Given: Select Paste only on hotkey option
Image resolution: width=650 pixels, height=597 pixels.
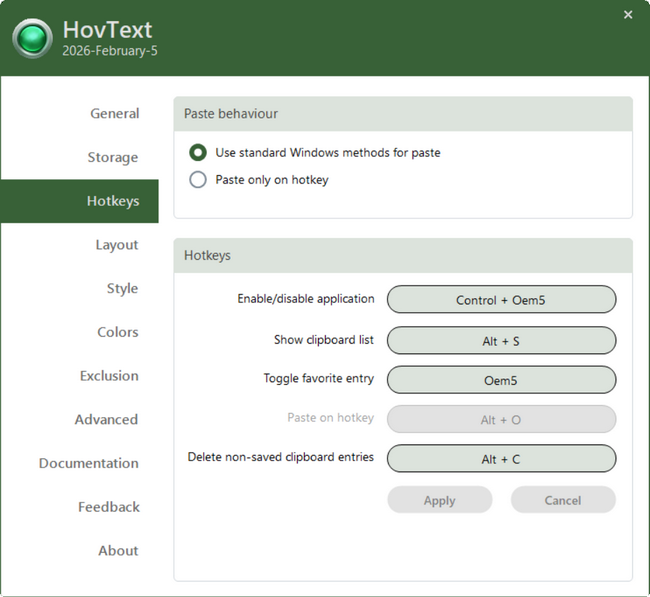Looking at the screenshot, I should pyautogui.click(x=198, y=180).
